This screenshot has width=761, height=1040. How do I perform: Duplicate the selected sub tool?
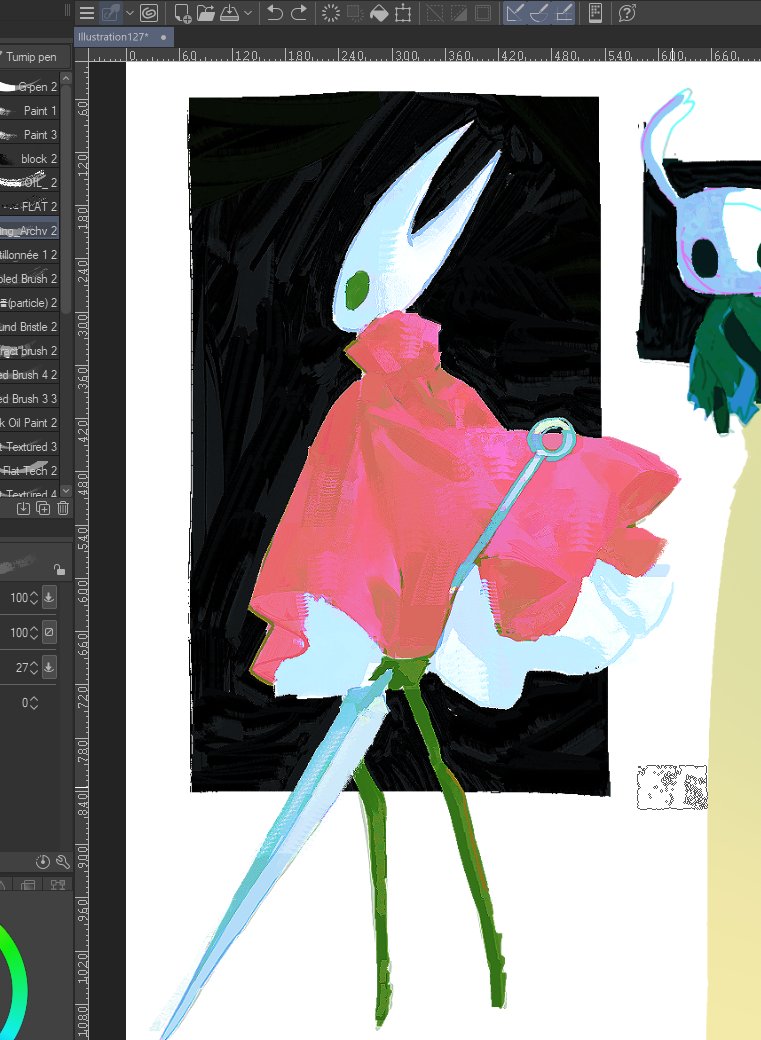43,509
